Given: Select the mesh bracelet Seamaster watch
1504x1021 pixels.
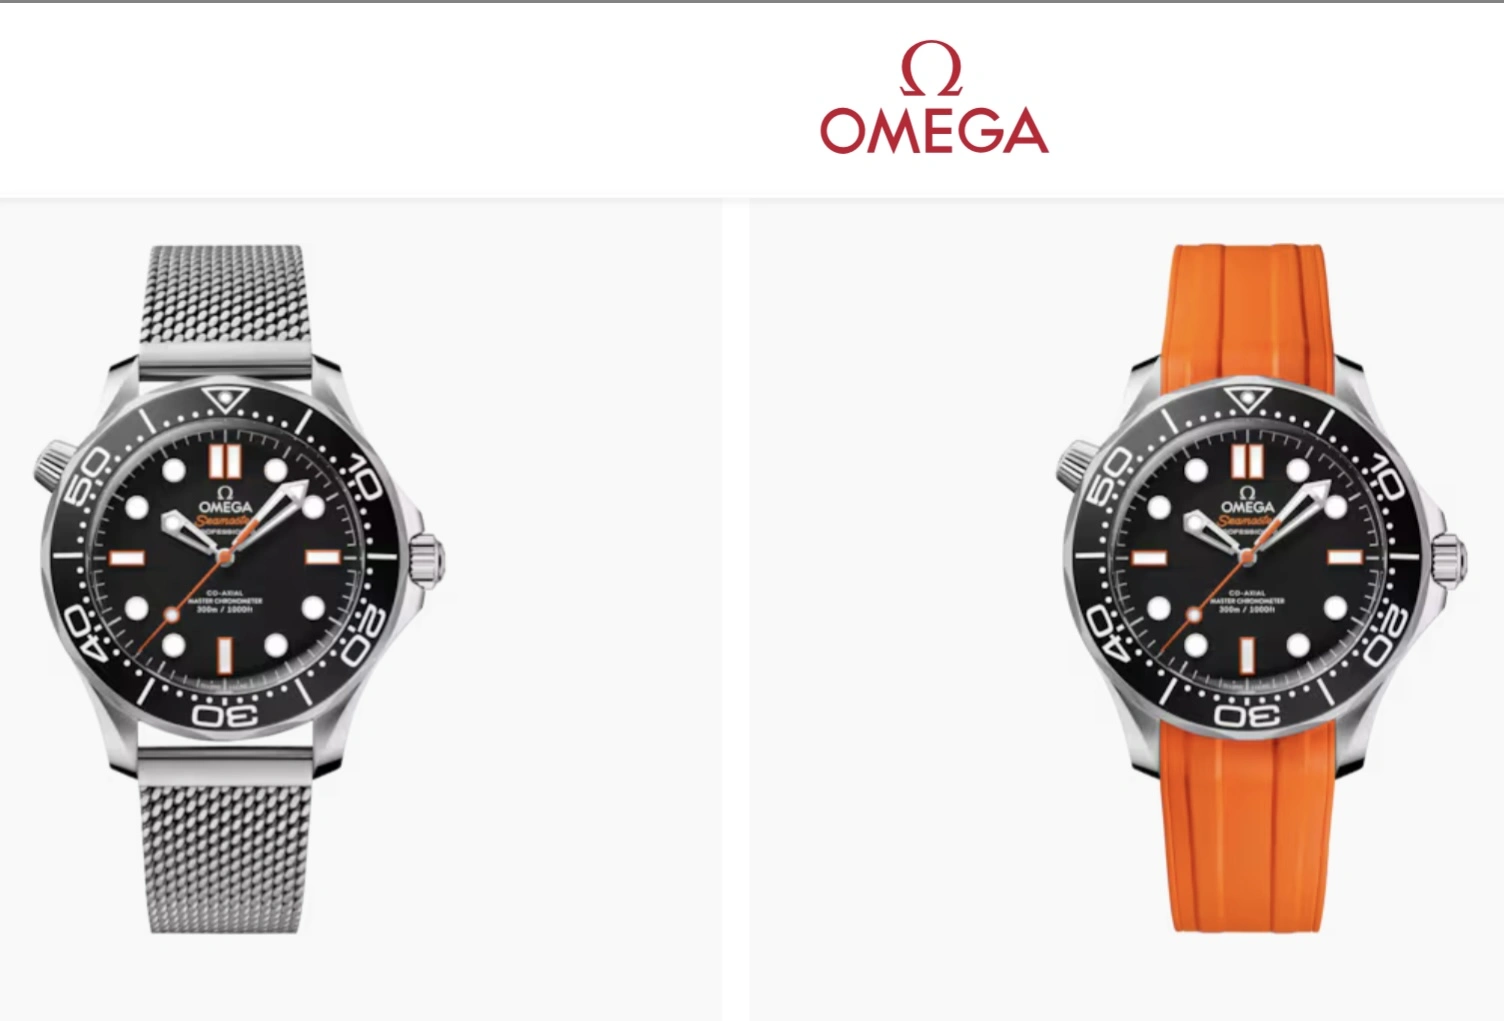Looking at the screenshot, I should click(x=240, y=590).
